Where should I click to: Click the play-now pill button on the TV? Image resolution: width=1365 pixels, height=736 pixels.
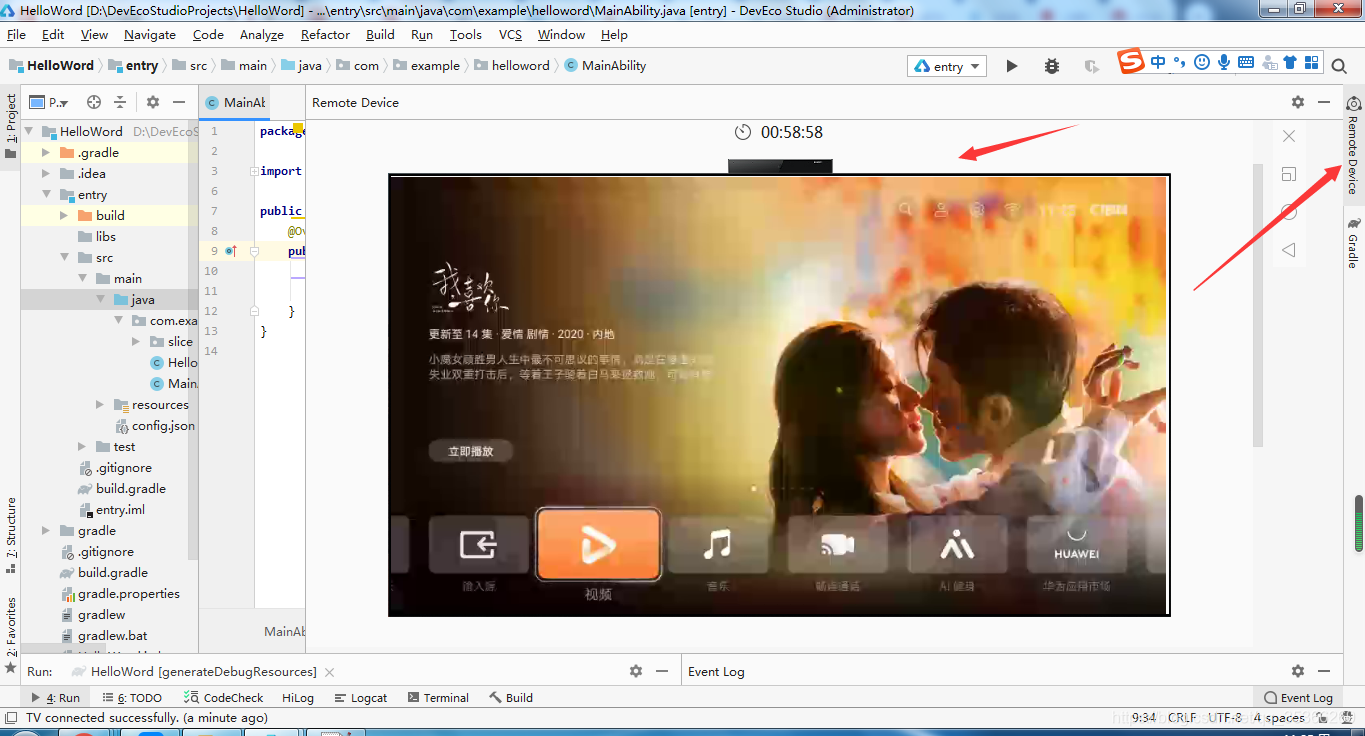point(471,451)
